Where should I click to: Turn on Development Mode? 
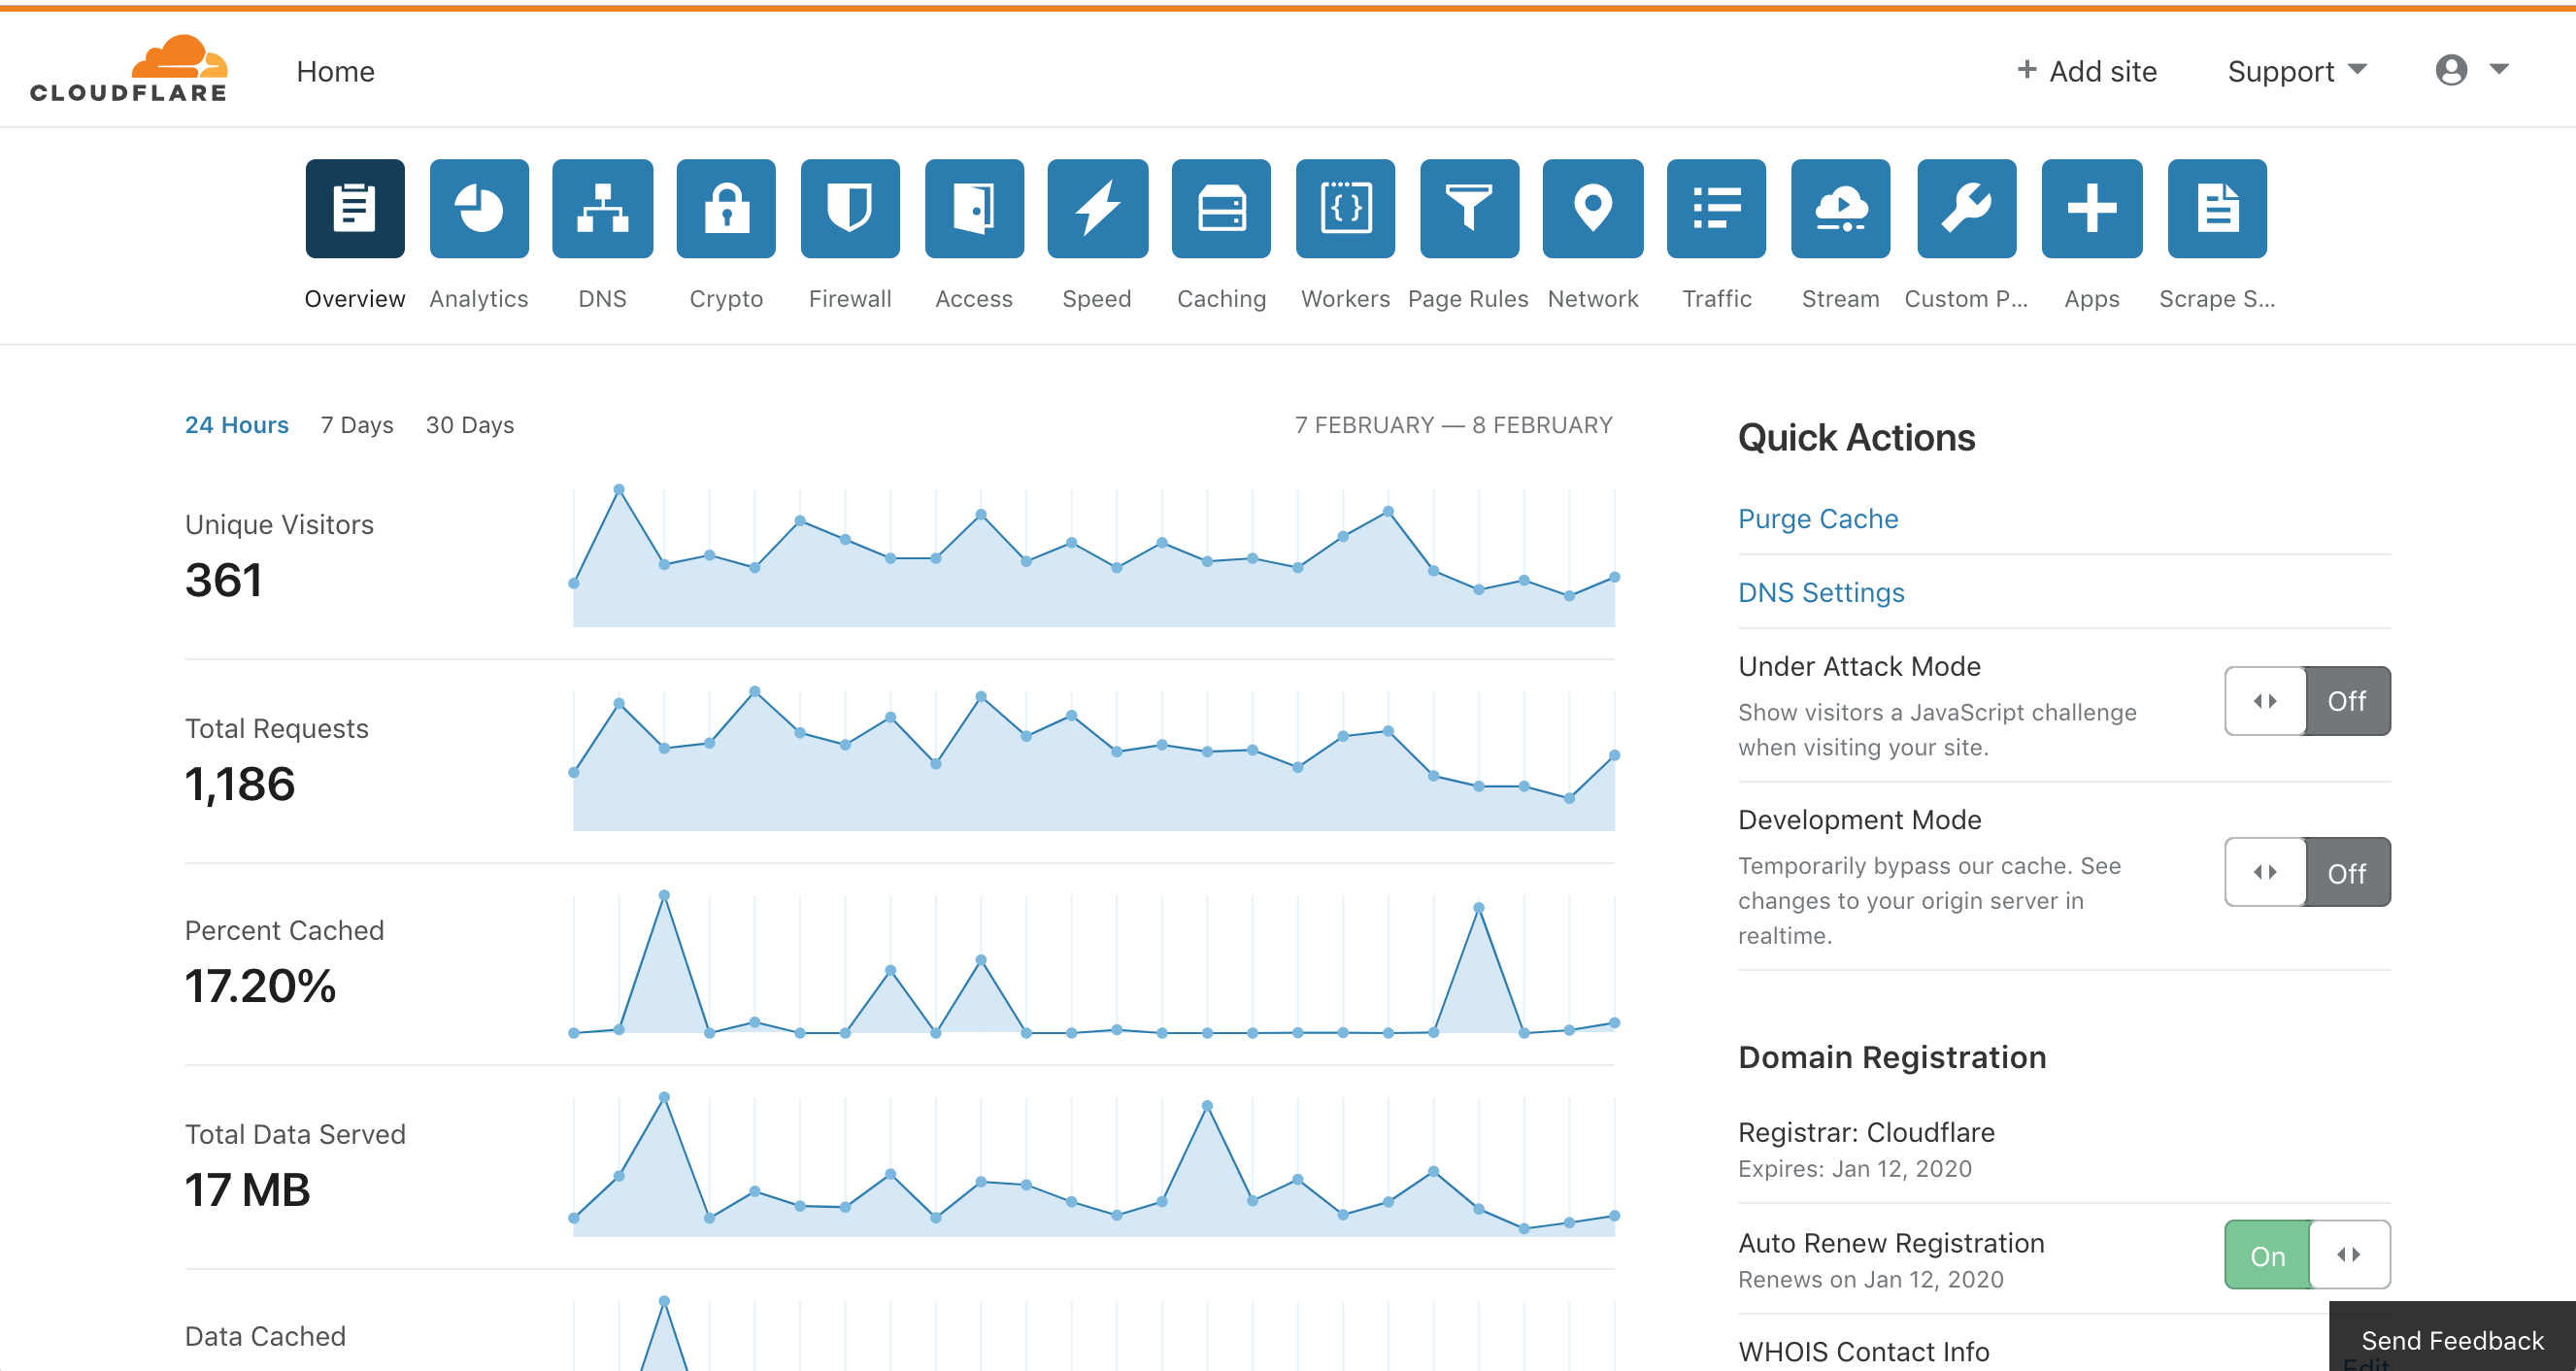(2307, 872)
